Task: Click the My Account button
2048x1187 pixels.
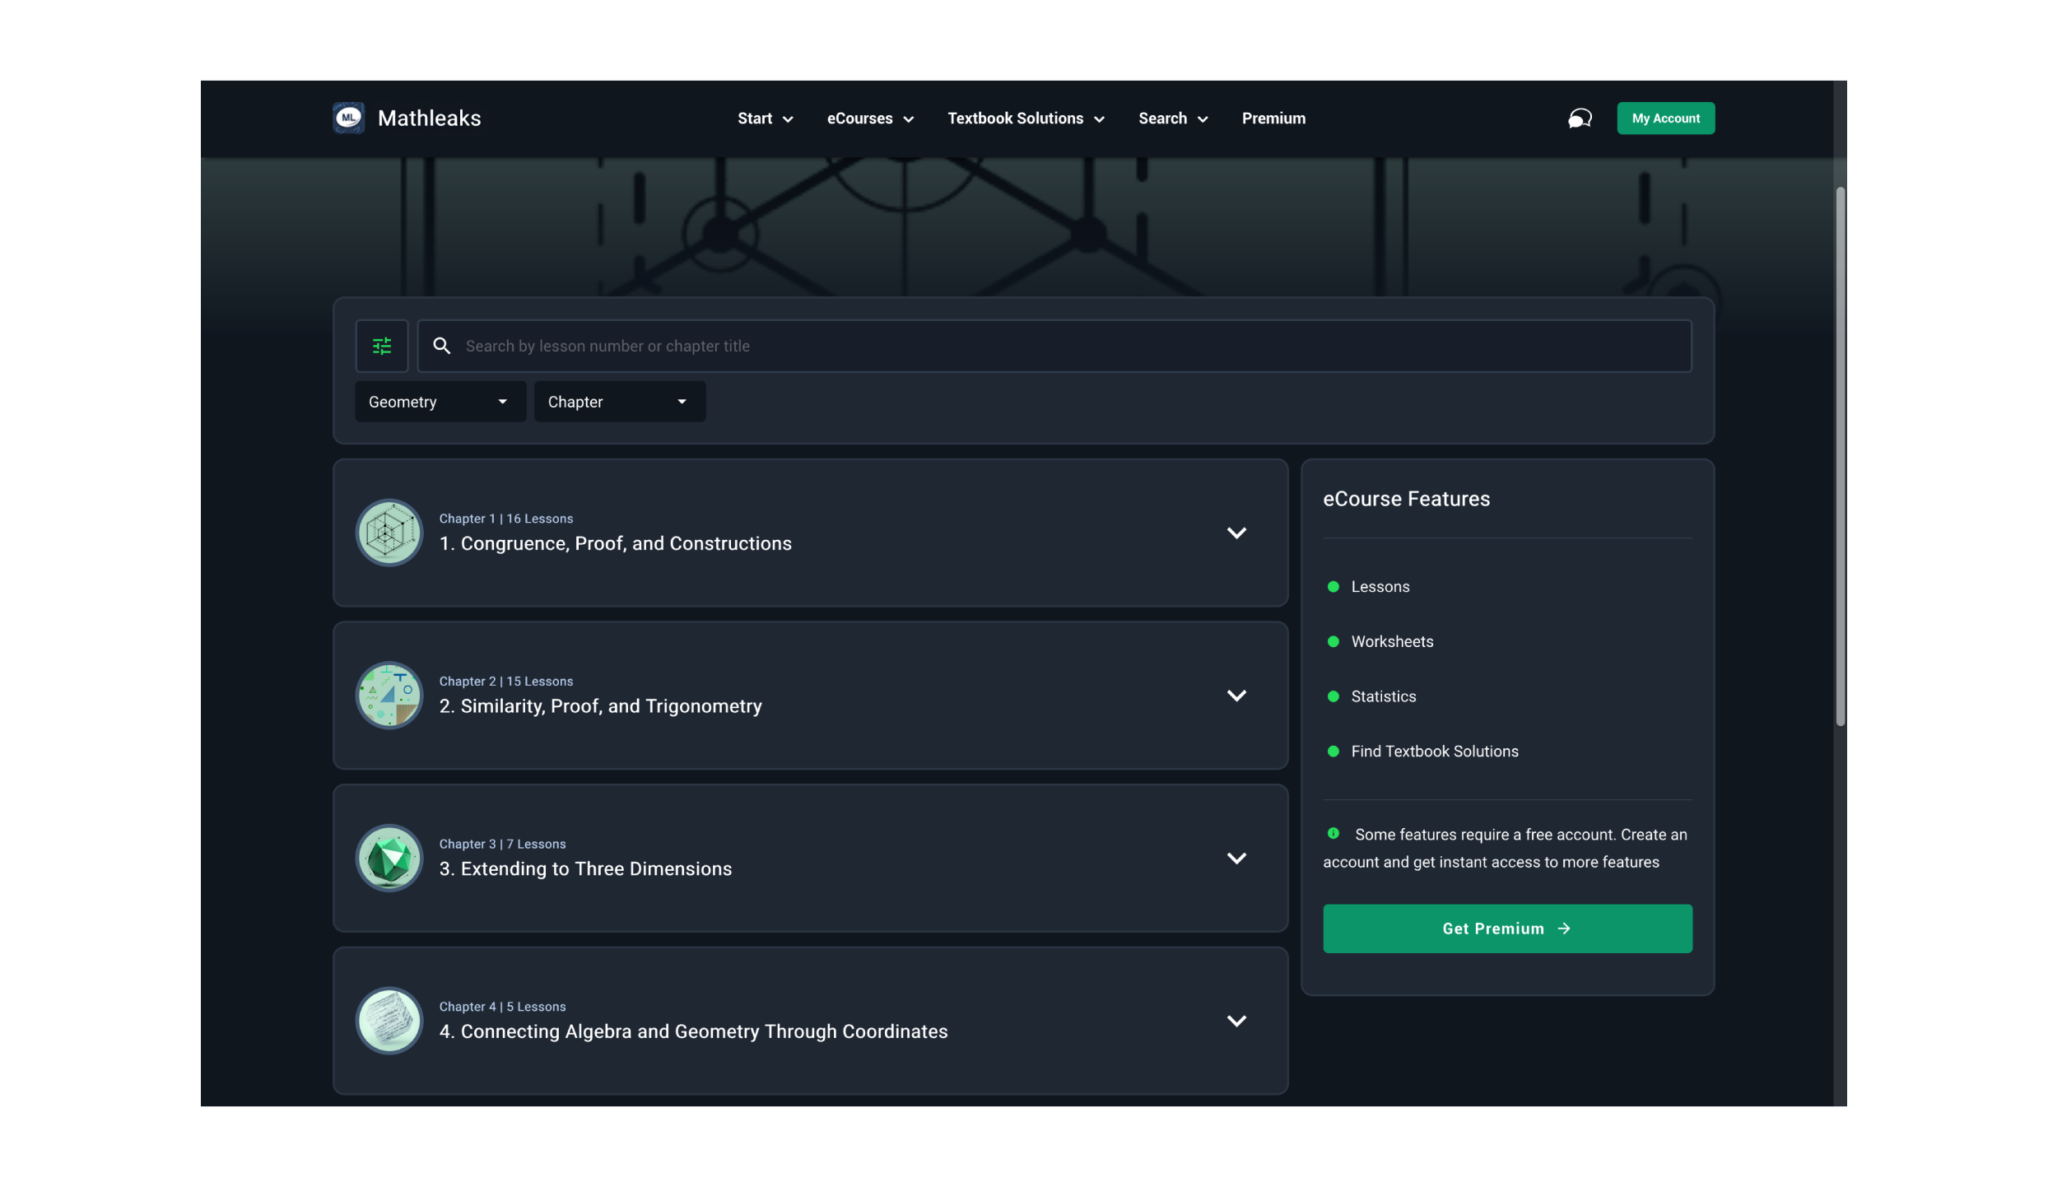Action: (1665, 118)
